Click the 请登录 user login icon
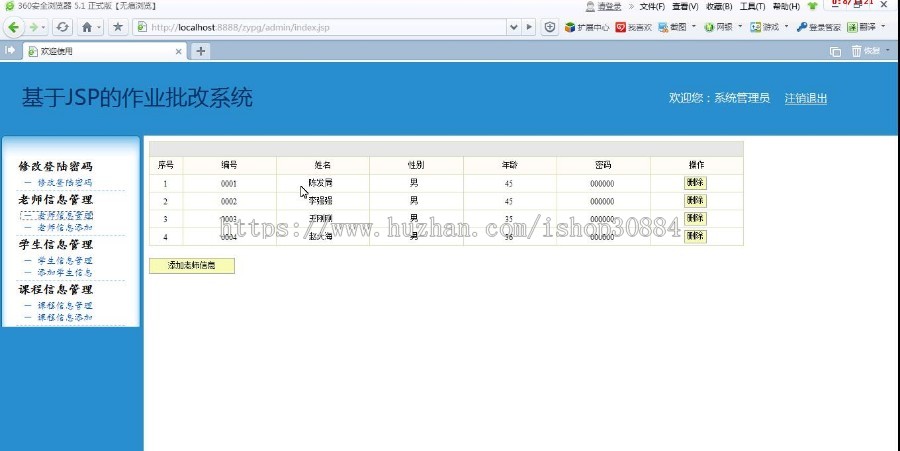The image size is (900, 451). 603,6
